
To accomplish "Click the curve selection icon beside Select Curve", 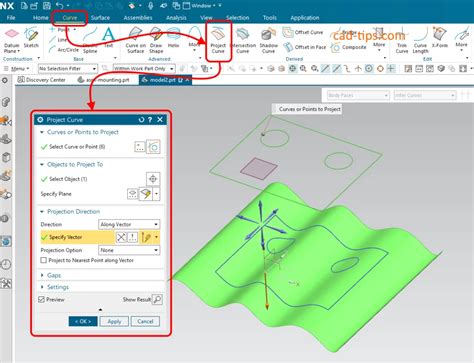I will [x=153, y=147].
